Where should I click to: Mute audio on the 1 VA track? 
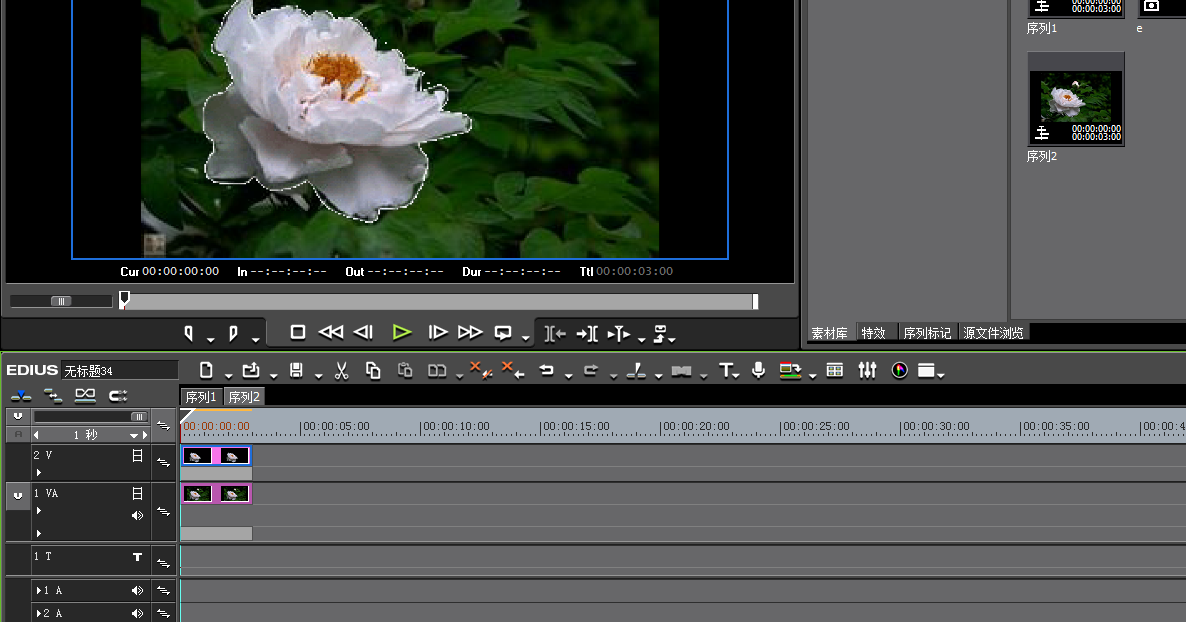coord(138,516)
